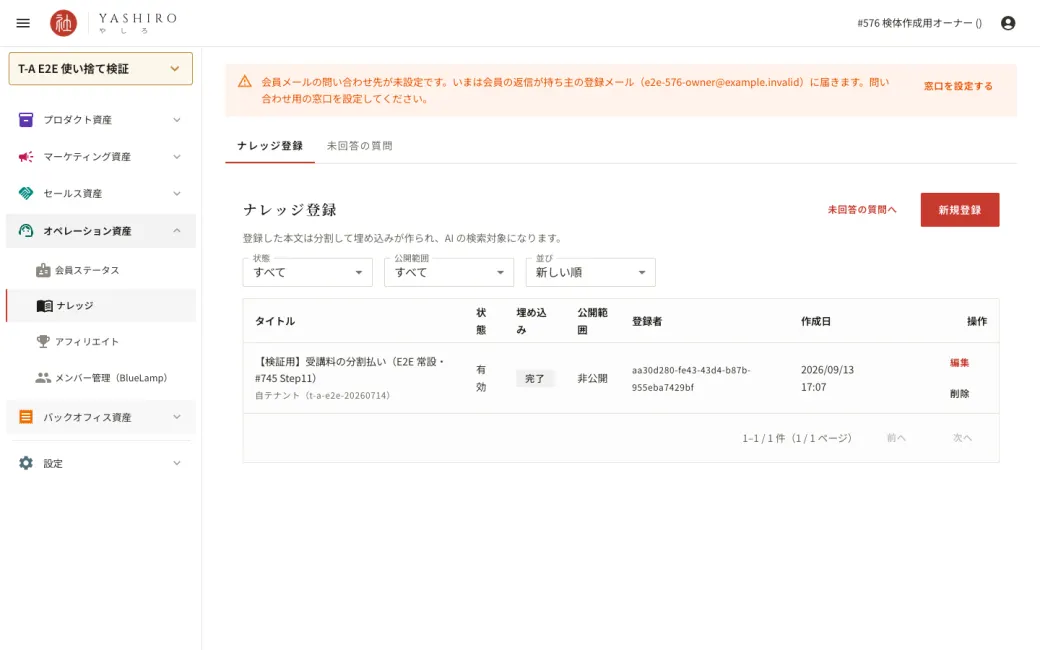Click the 非公開 visibility cell
The image size is (1040, 650).
(592, 379)
